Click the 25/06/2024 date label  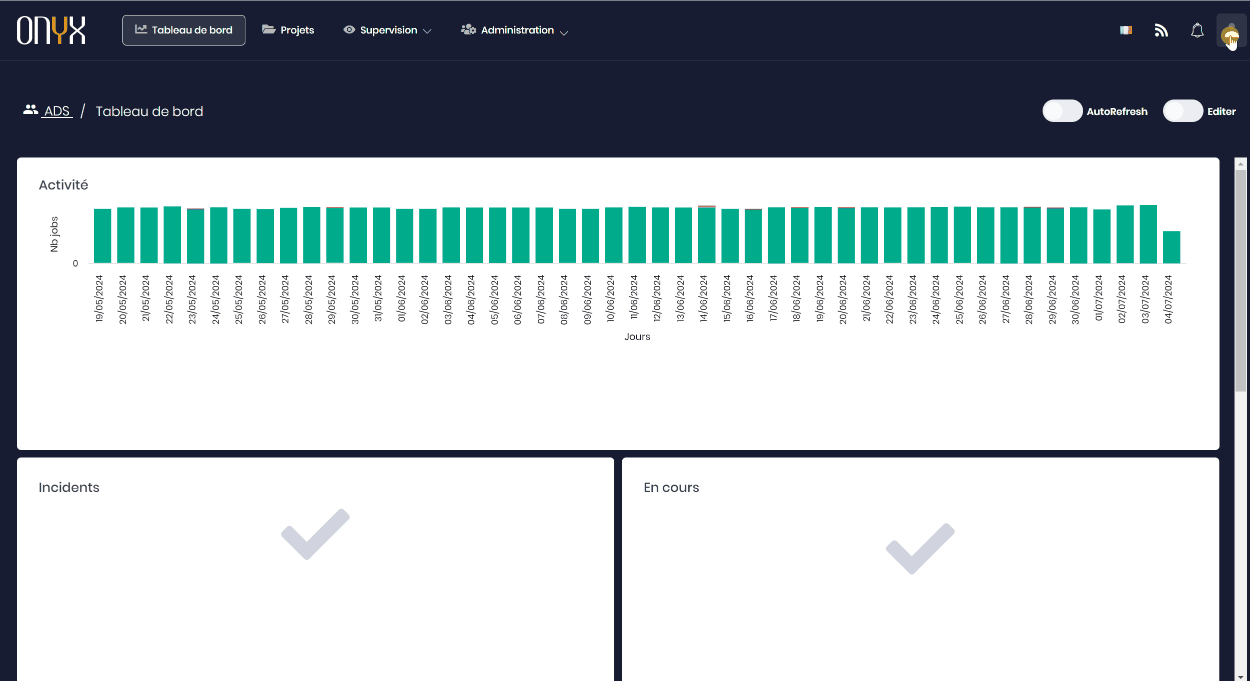tap(960, 299)
